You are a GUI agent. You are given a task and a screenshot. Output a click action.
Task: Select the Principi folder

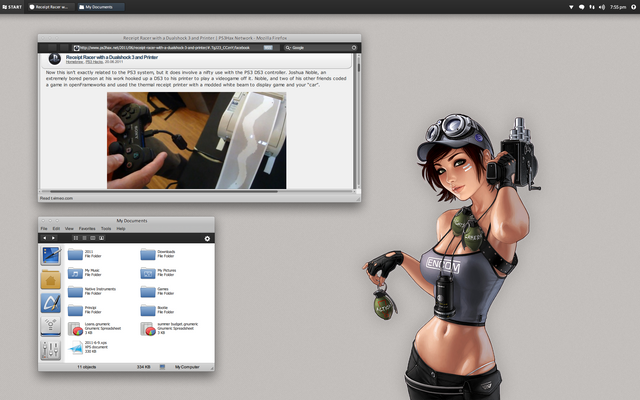click(x=84, y=310)
